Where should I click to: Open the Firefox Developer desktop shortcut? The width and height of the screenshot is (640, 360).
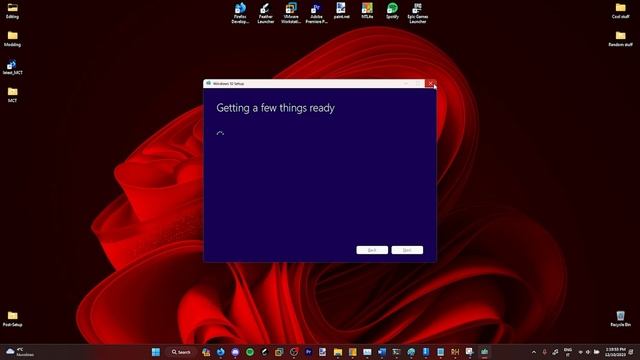click(x=240, y=13)
